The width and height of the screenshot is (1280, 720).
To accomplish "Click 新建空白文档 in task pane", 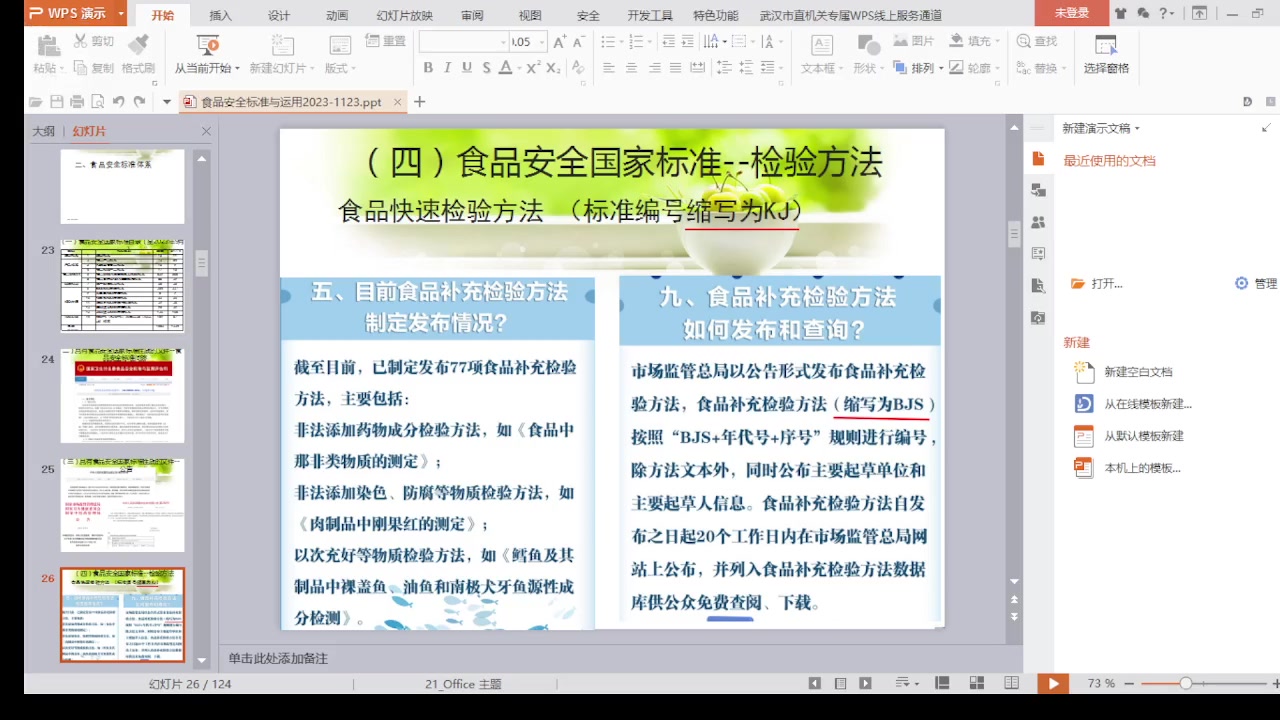I will (x=1138, y=372).
